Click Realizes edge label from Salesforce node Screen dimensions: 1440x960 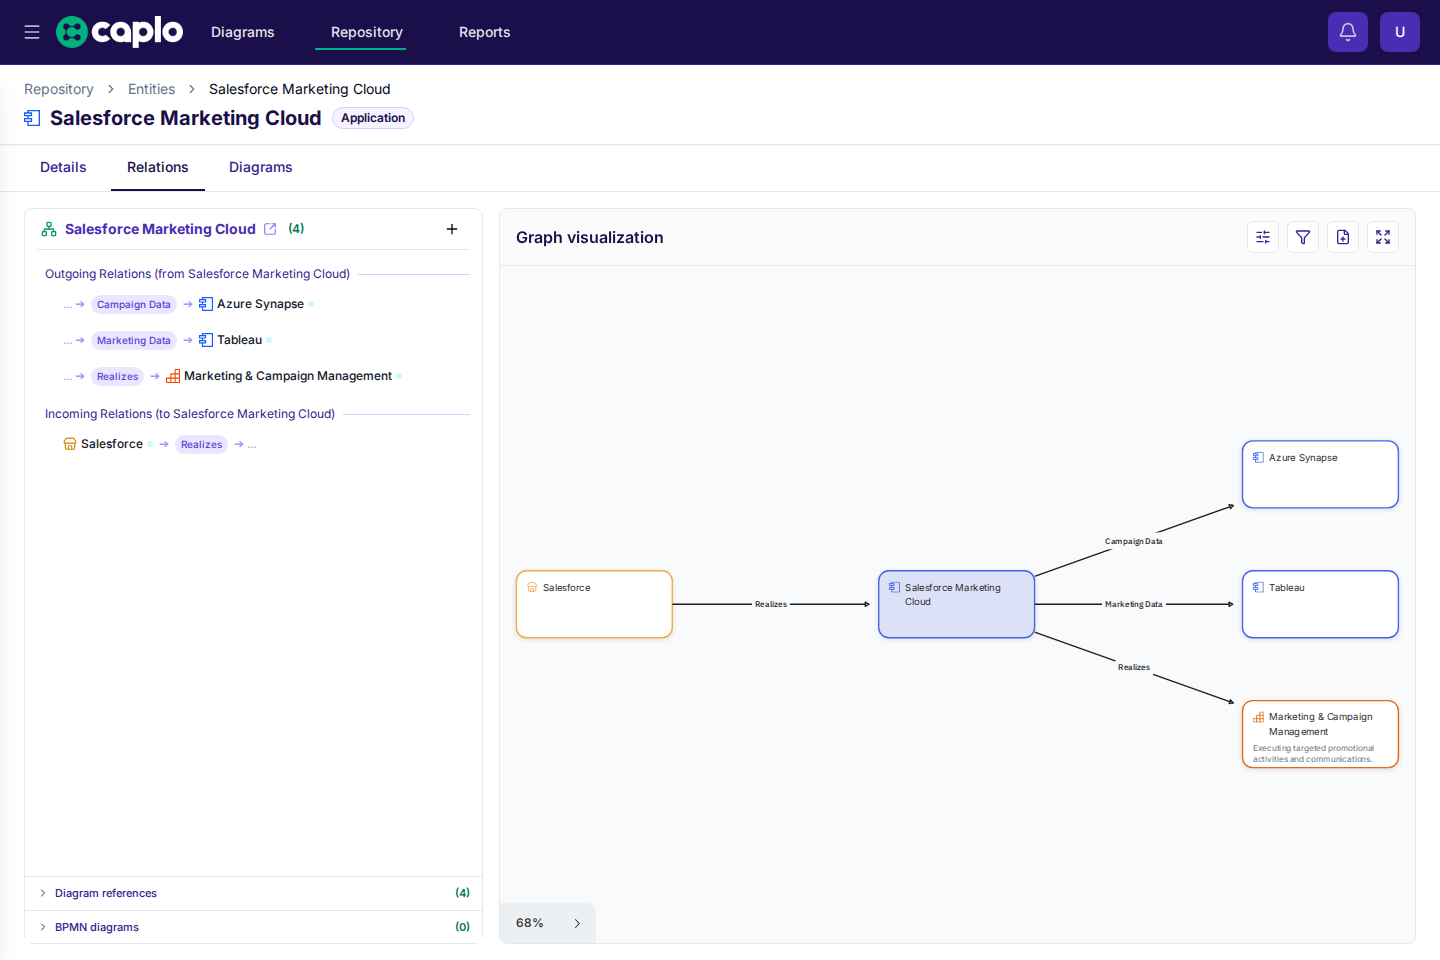point(771,604)
